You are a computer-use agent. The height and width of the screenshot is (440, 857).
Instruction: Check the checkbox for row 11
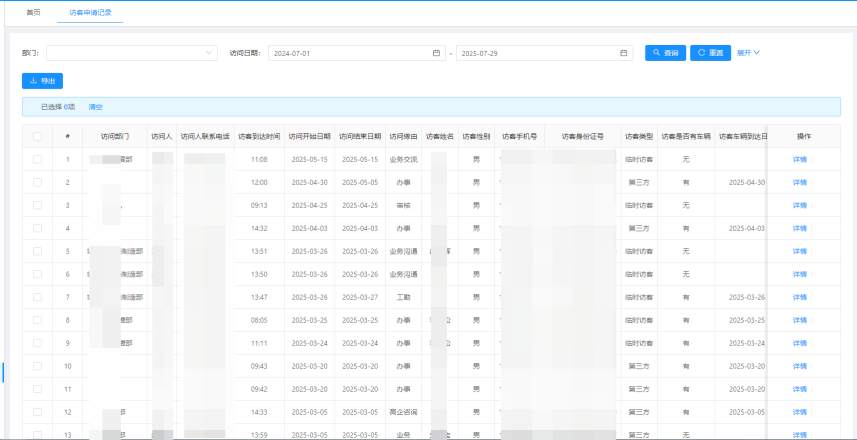click(x=37, y=389)
